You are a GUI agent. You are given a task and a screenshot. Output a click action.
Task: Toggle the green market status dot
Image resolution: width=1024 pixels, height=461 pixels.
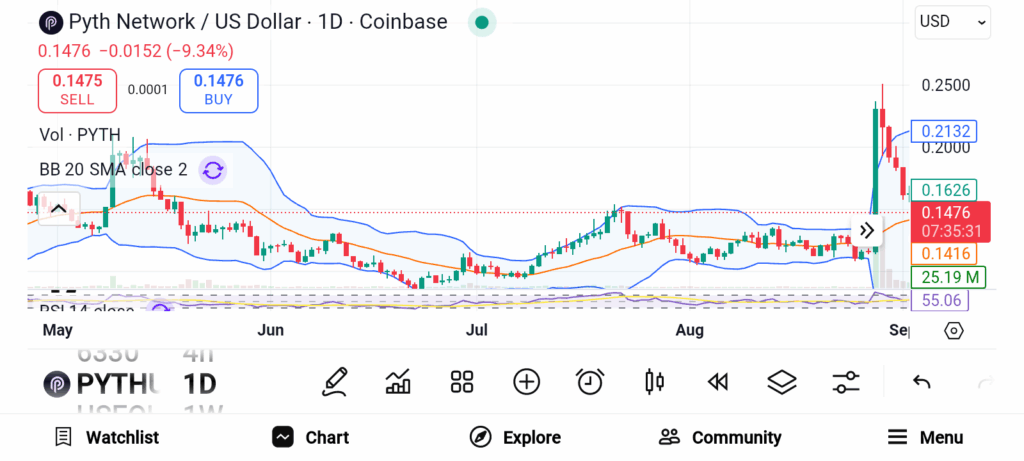pyautogui.click(x=482, y=22)
